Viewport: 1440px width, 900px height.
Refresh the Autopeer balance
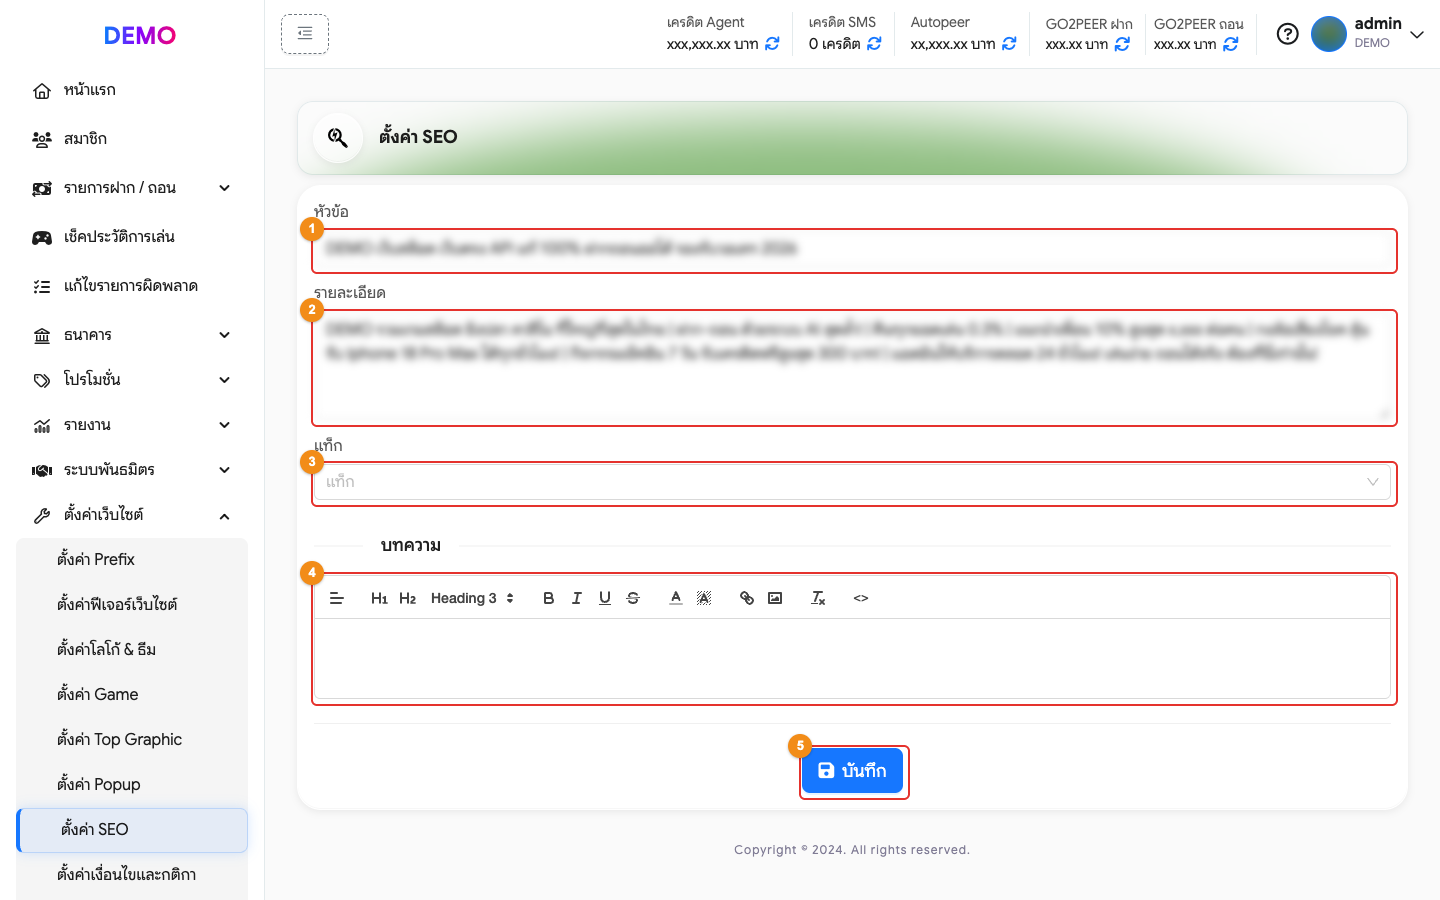(1009, 44)
